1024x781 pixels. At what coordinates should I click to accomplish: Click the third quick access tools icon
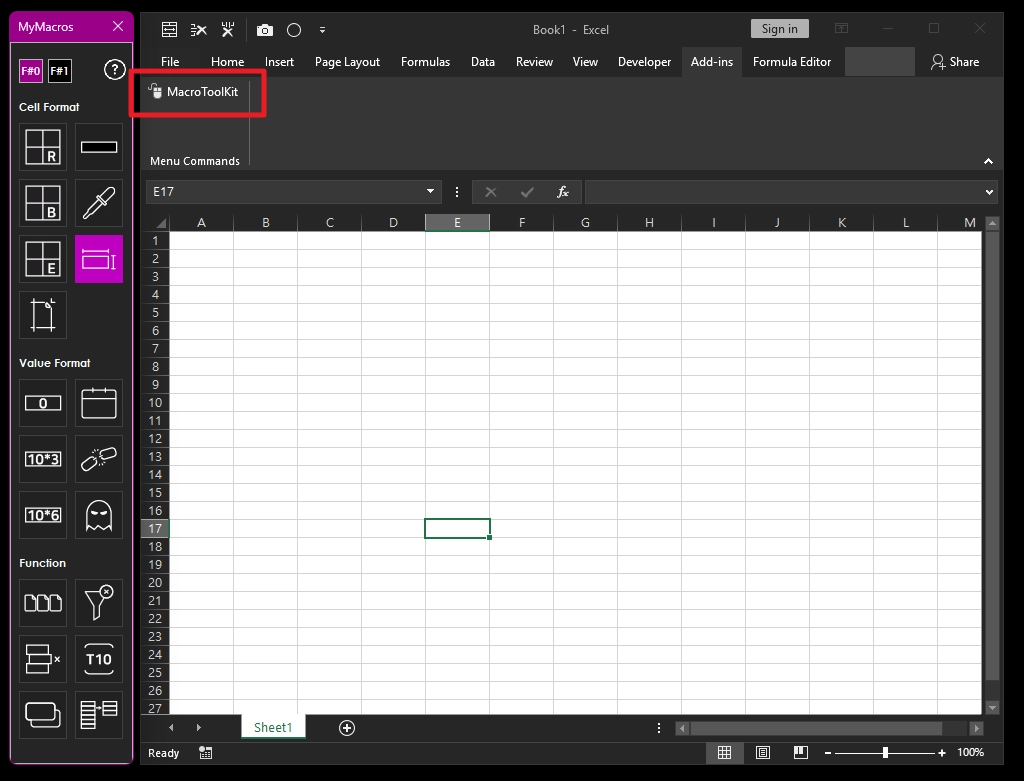click(x=228, y=29)
